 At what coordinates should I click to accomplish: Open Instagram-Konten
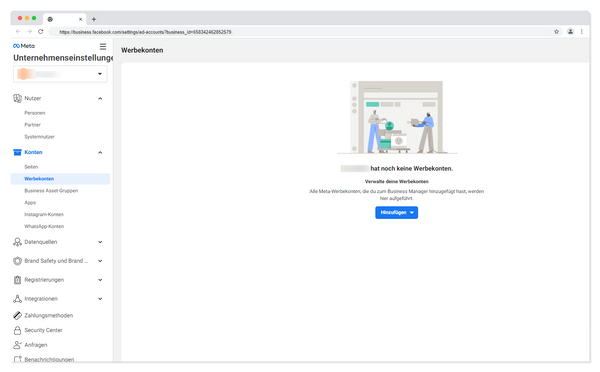pos(44,214)
